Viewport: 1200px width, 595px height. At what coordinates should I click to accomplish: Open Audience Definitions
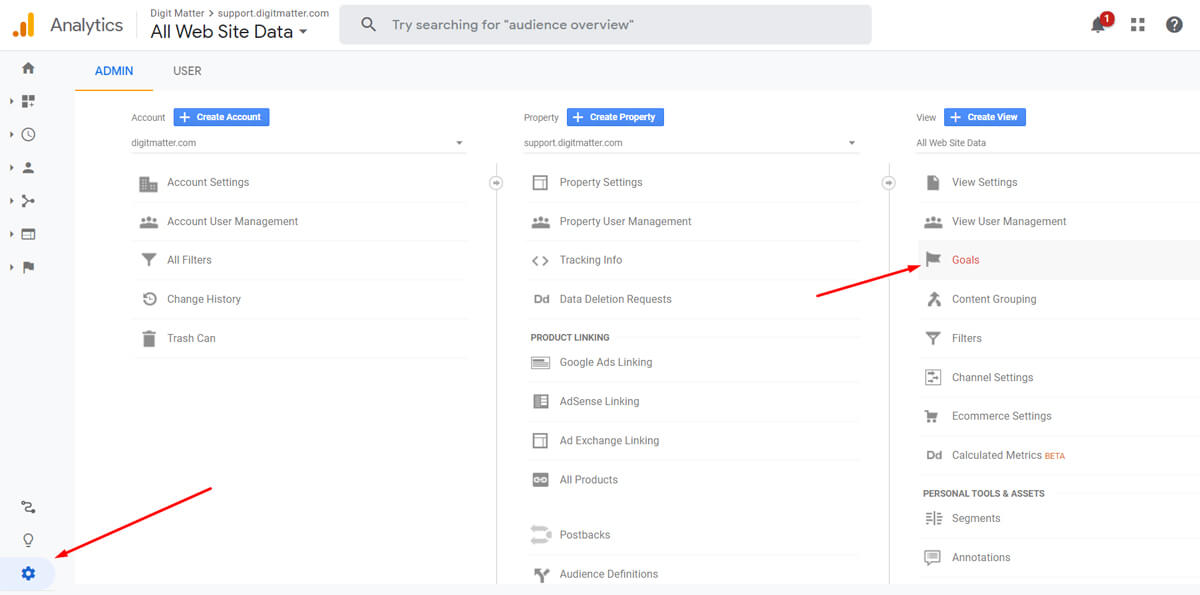608,573
